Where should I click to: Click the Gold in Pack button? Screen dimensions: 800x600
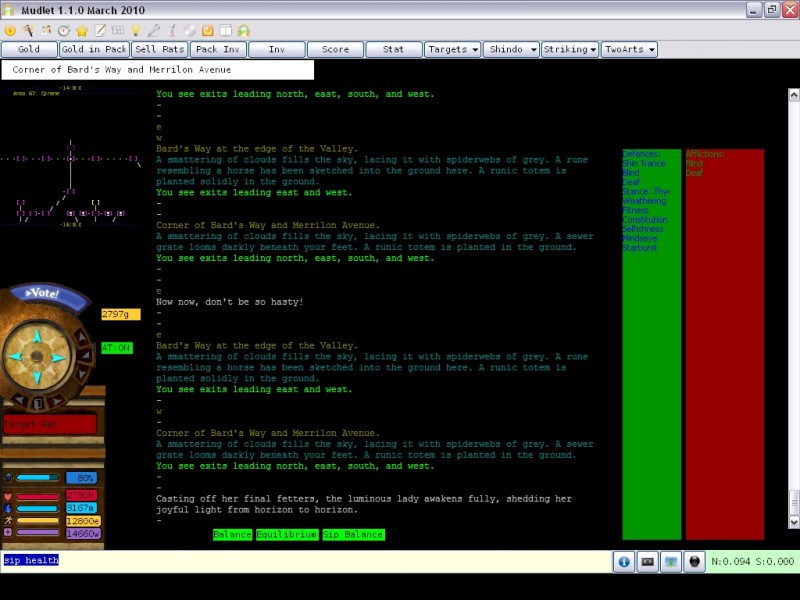click(x=94, y=49)
